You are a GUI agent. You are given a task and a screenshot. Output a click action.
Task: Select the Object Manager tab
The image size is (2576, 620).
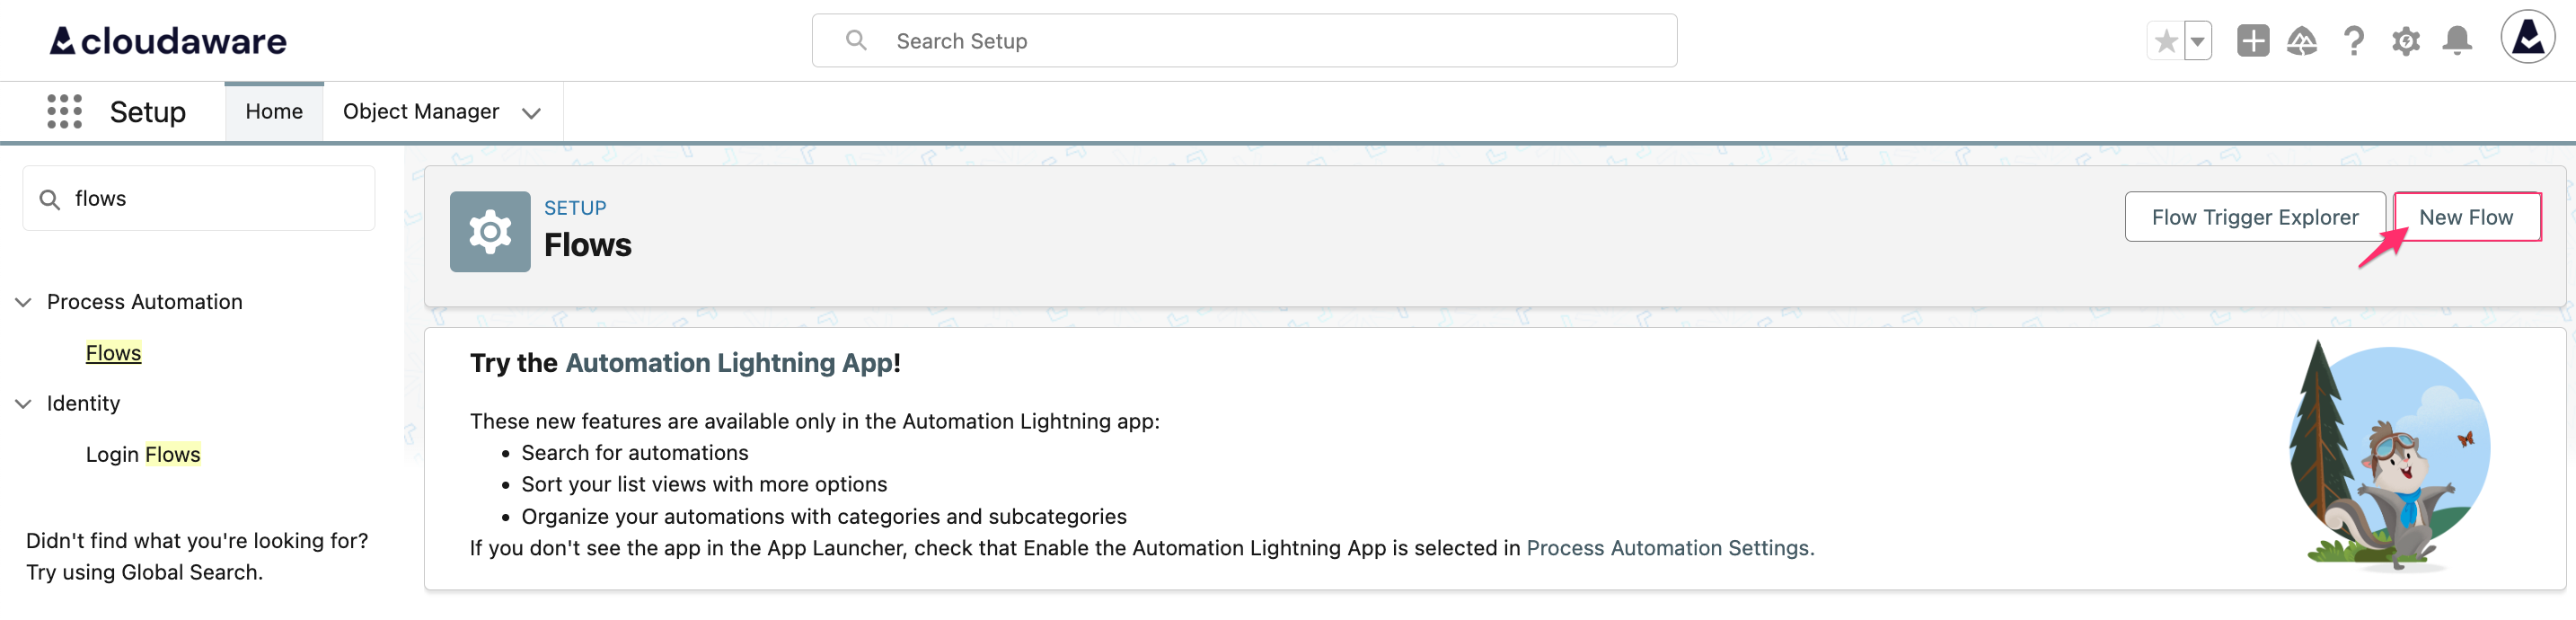[420, 111]
